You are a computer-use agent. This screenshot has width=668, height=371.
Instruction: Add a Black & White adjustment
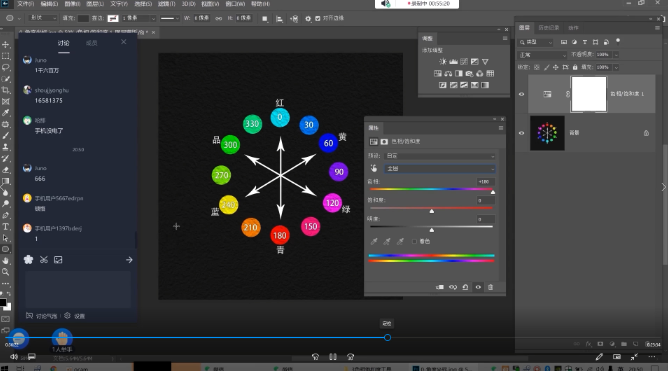click(x=459, y=73)
